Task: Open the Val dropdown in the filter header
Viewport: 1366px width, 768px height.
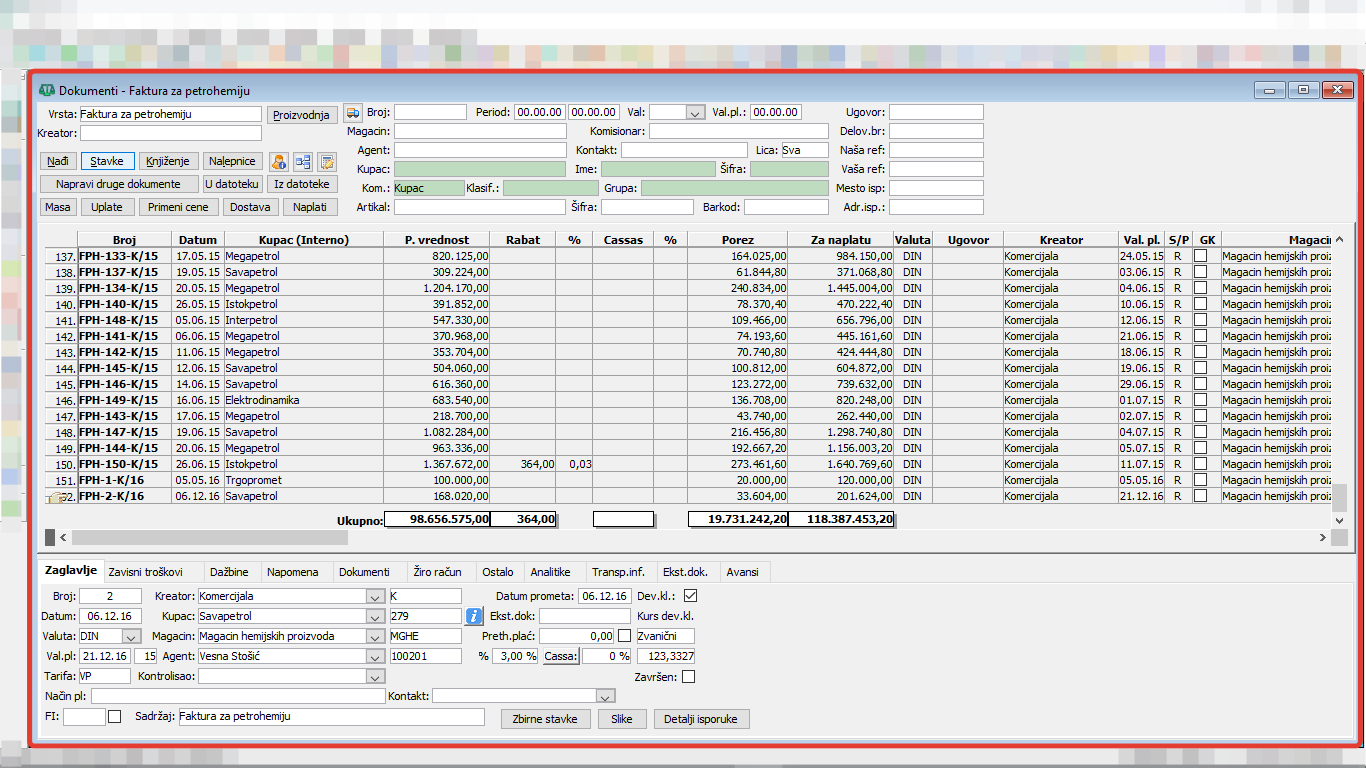Action: (695, 113)
